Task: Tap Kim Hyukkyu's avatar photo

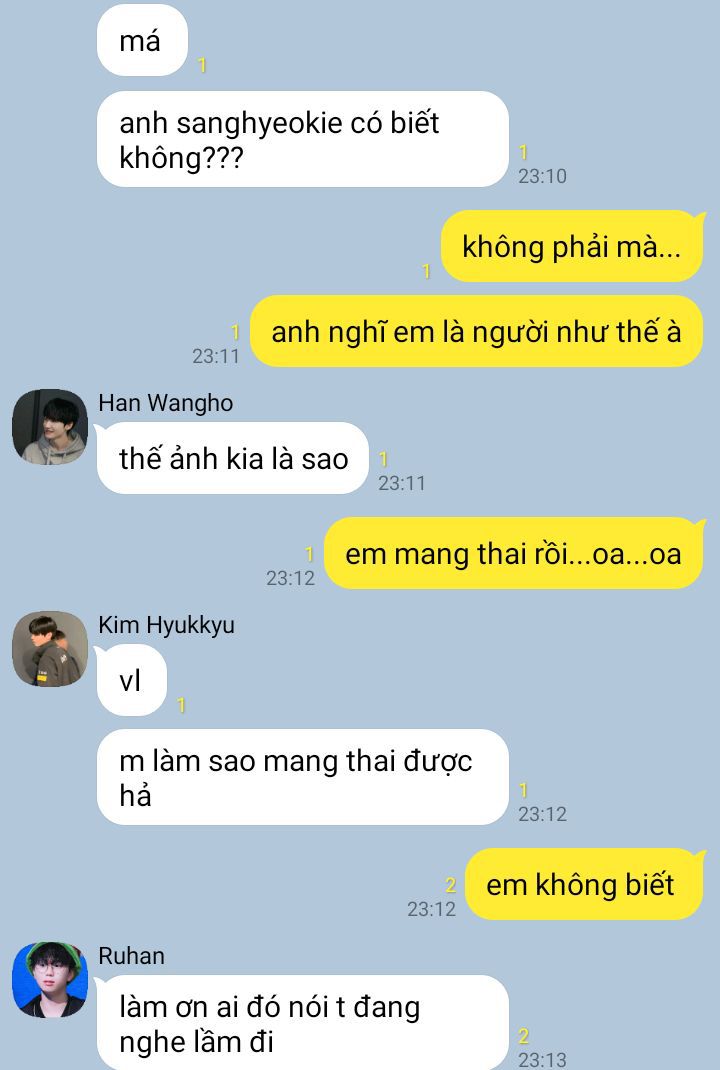Action: tap(50, 649)
